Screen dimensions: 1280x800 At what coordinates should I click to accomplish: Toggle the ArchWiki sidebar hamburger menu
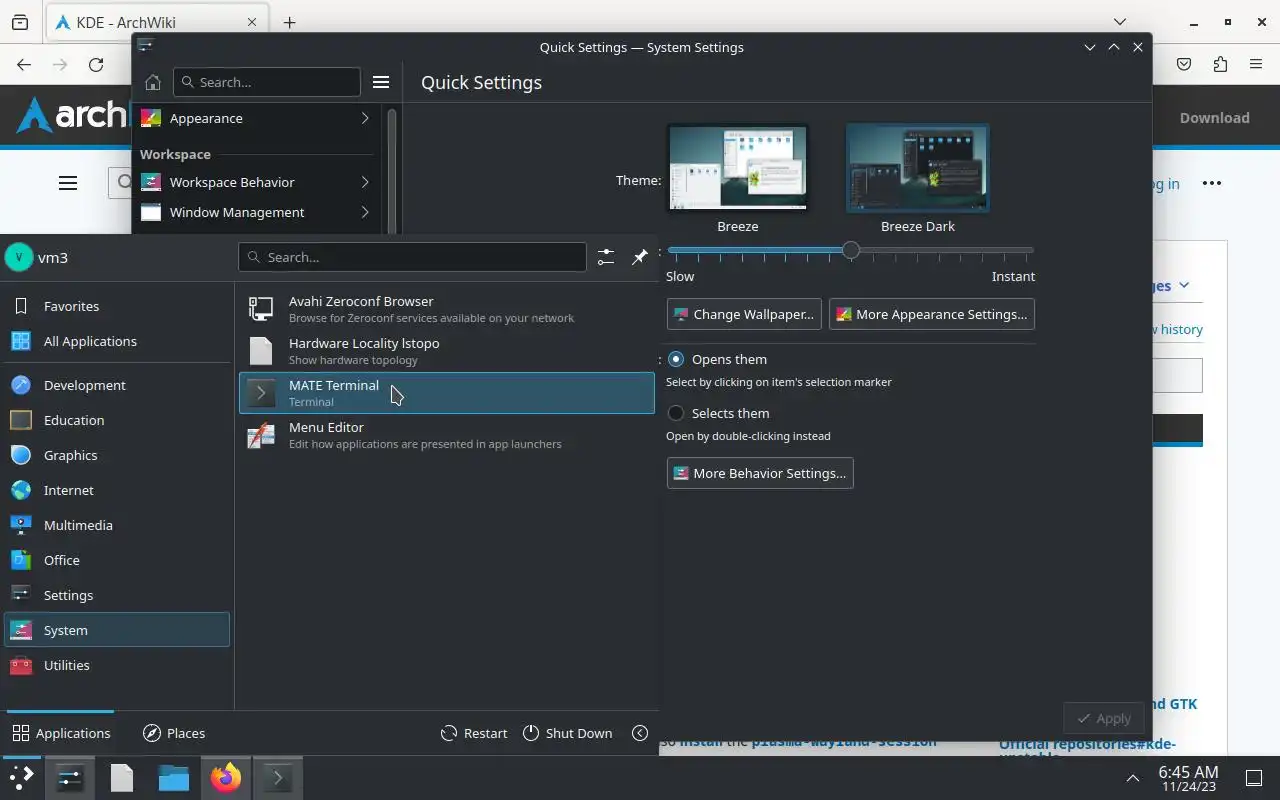(x=68, y=183)
